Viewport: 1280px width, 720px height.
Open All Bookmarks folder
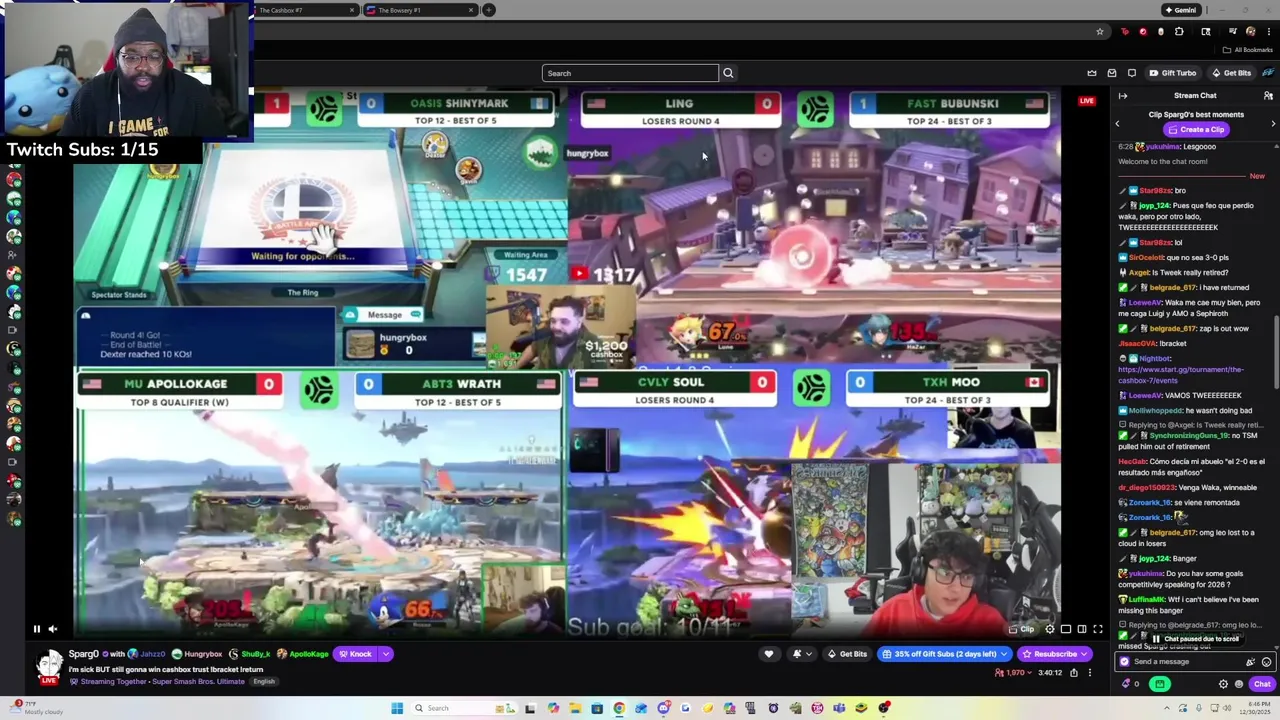point(1248,50)
